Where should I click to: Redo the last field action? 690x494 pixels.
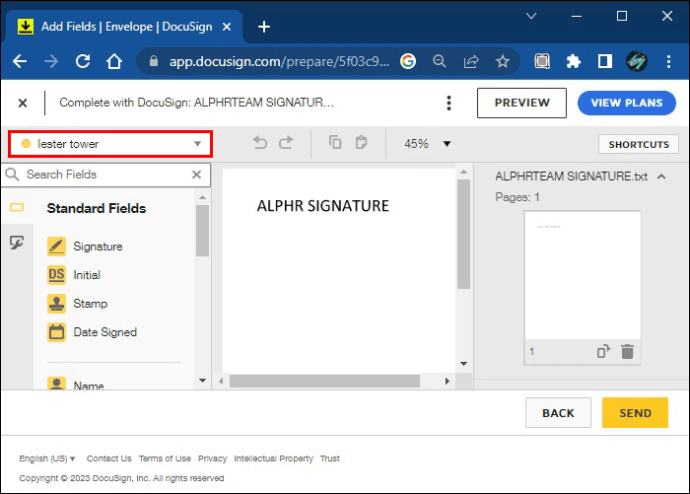coord(286,143)
